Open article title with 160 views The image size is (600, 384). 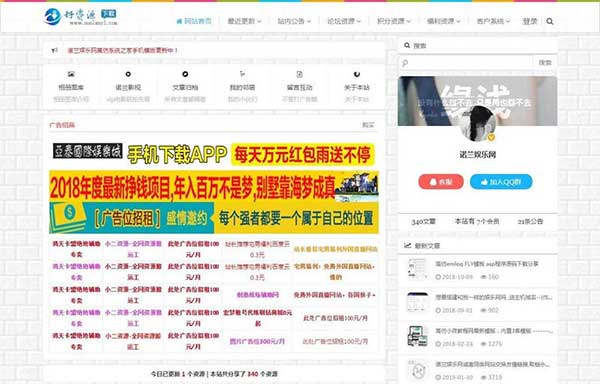point(487,264)
